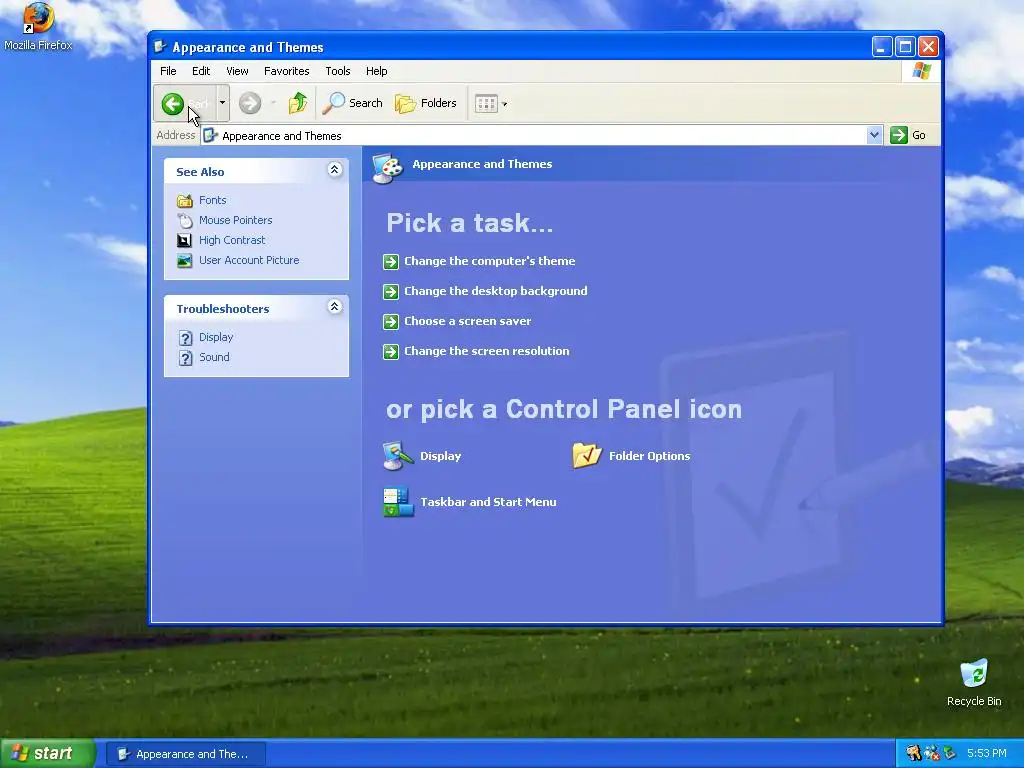
Task: Open the Display control panel icon
Action: (x=398, y=456)
